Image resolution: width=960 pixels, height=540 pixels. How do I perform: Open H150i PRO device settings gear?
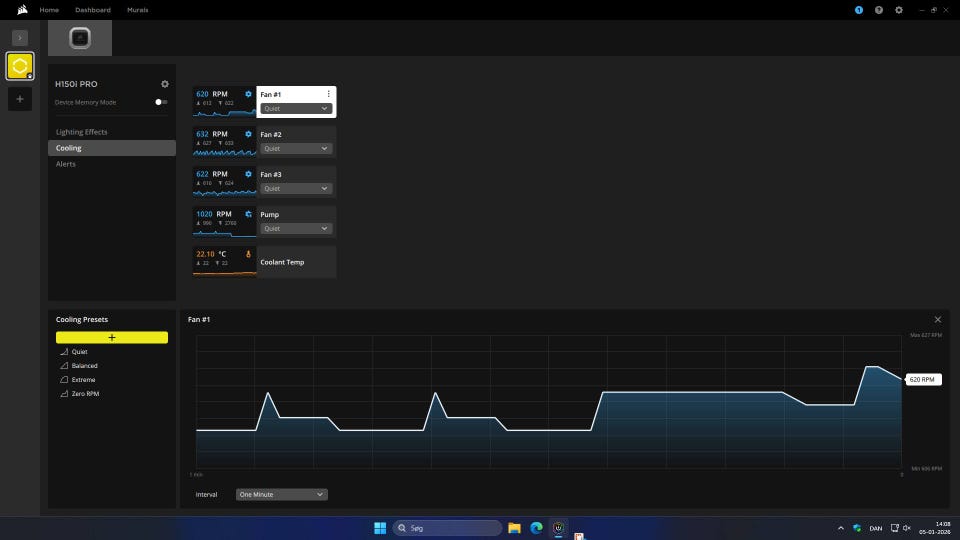165,84
